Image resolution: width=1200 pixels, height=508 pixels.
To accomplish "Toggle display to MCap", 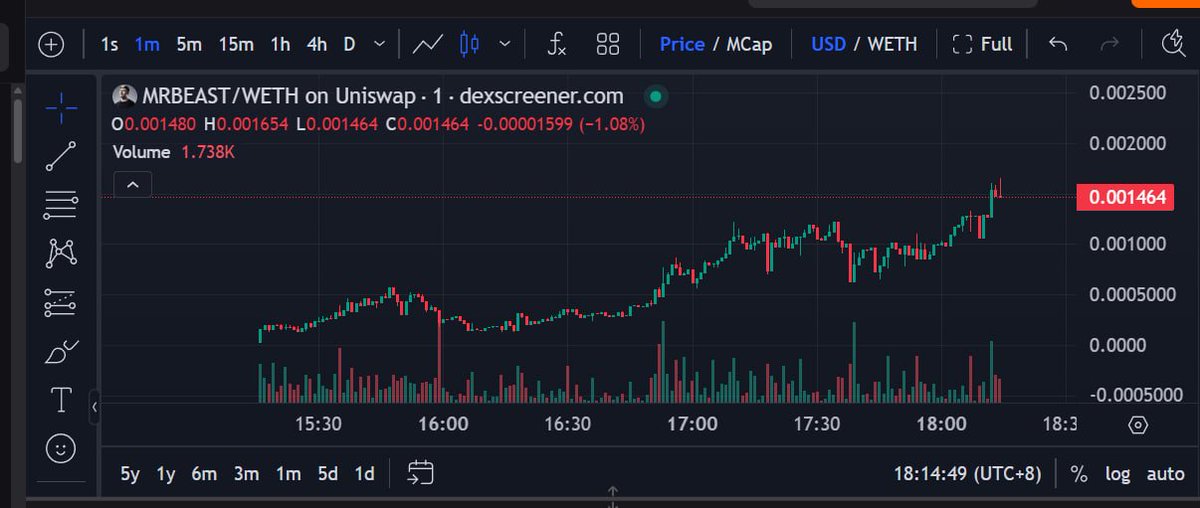I will coord(748,44).
